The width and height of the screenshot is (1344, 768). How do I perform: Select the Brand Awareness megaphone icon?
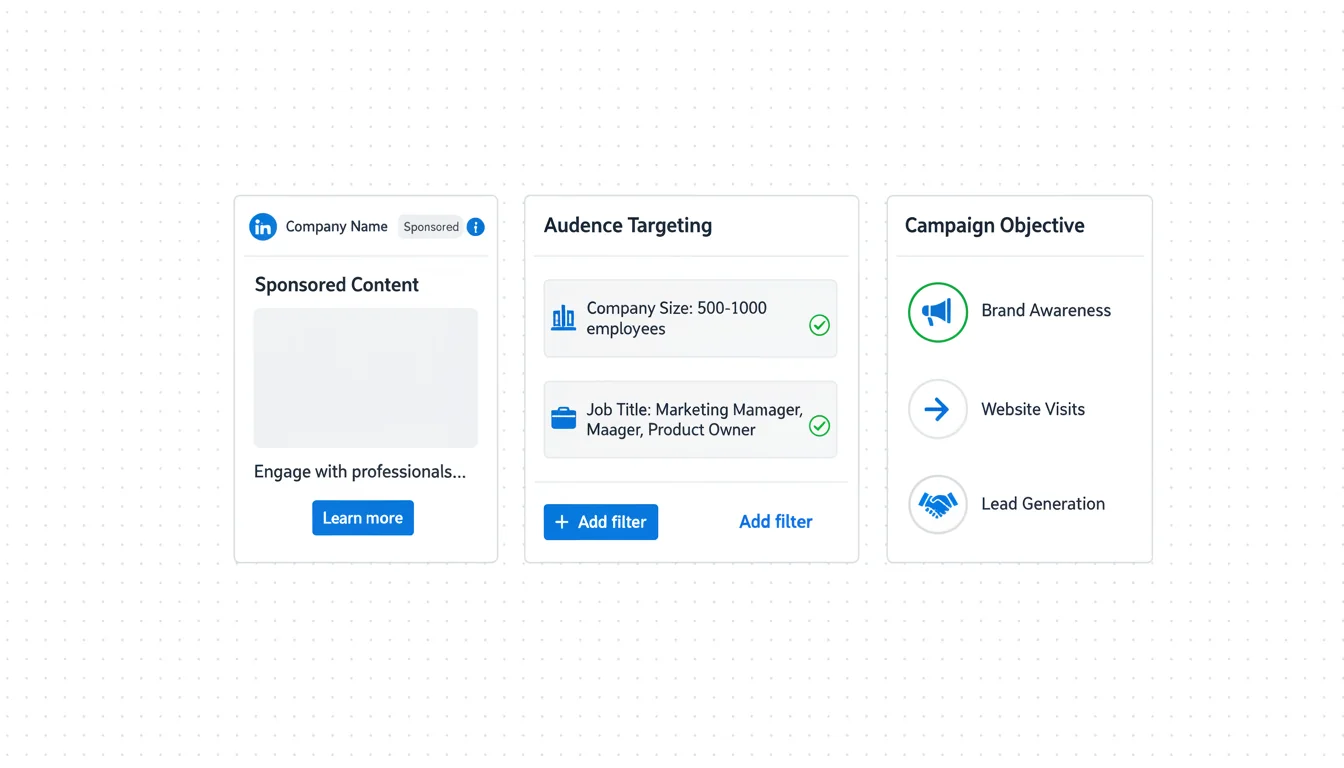pos(937,312)
